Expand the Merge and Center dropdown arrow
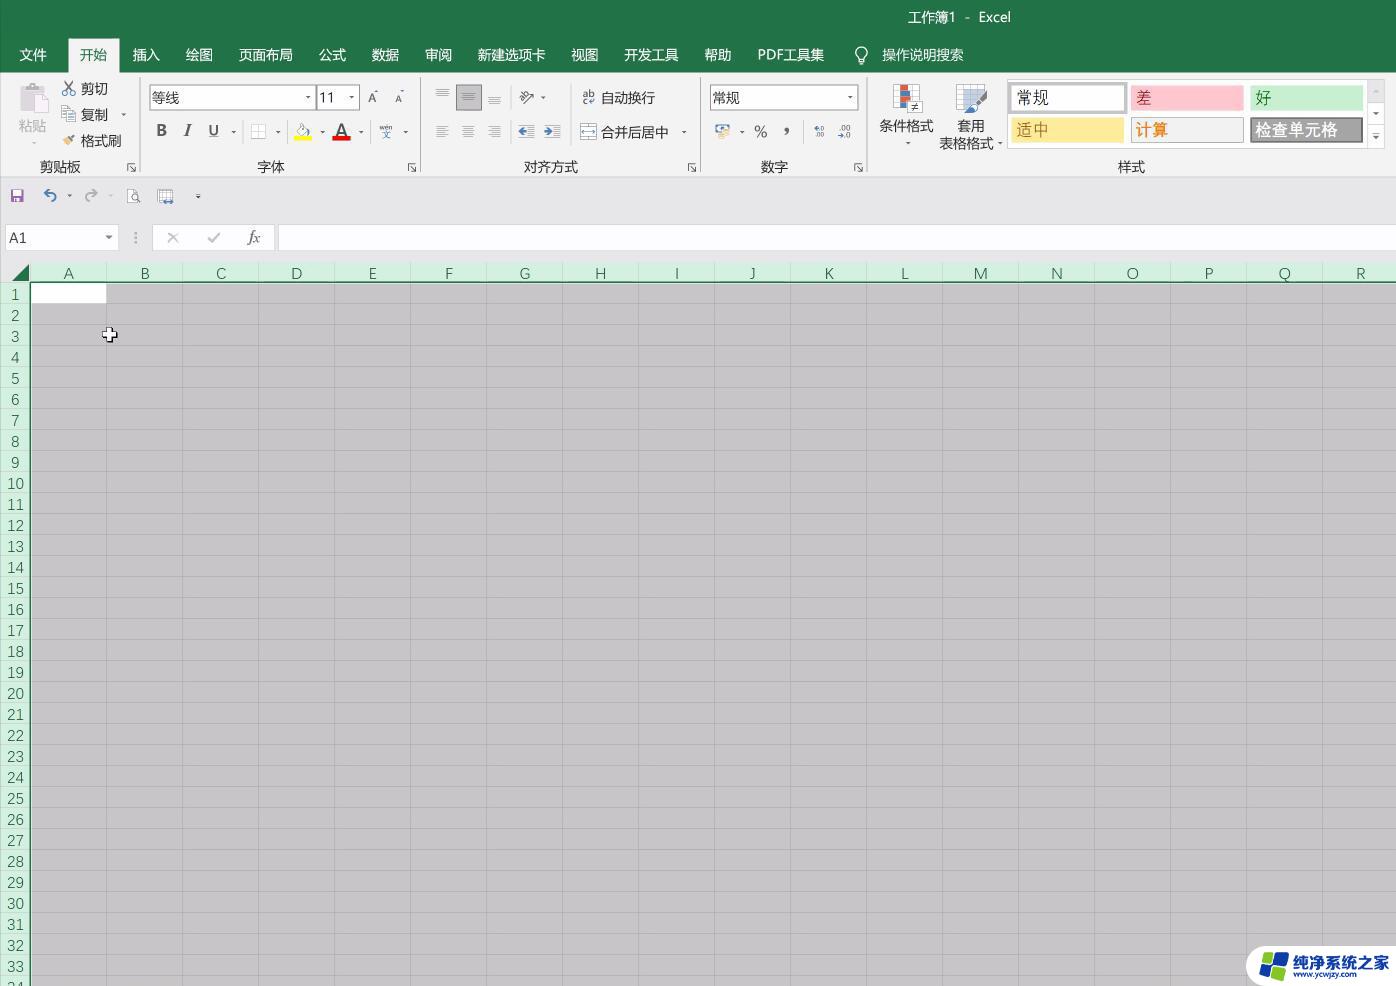Screen dimensions: 1396x986 (684, 131)
